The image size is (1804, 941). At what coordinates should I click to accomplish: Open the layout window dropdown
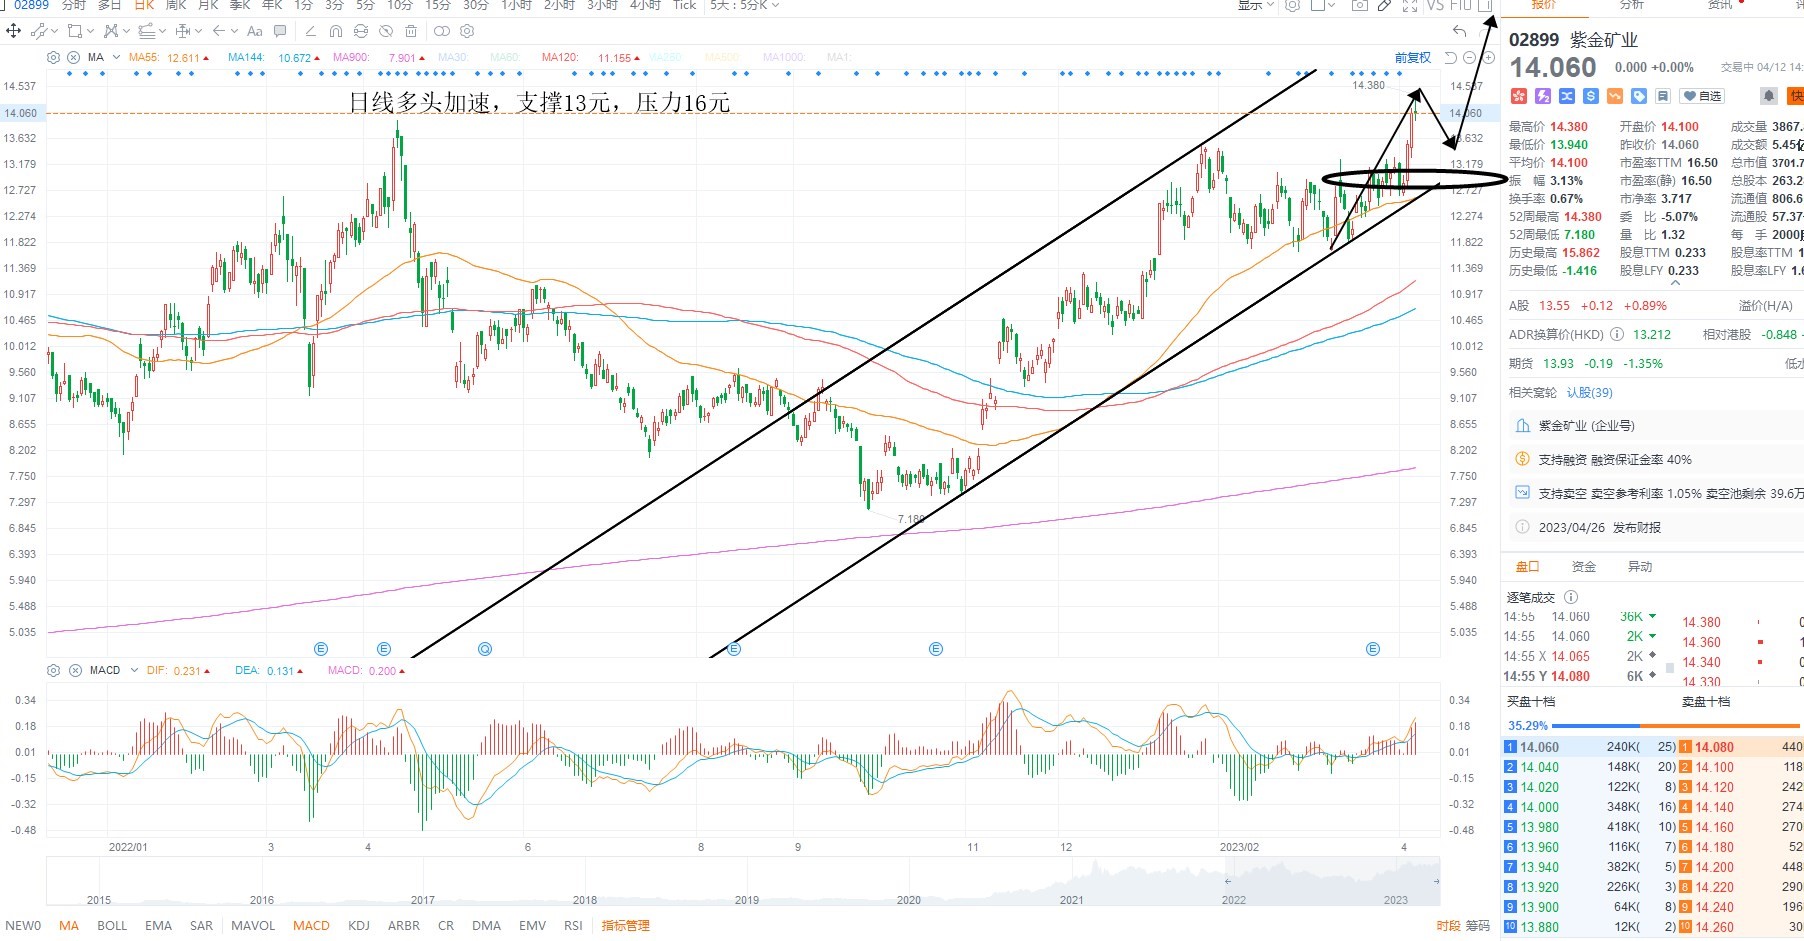(1322, 5)
